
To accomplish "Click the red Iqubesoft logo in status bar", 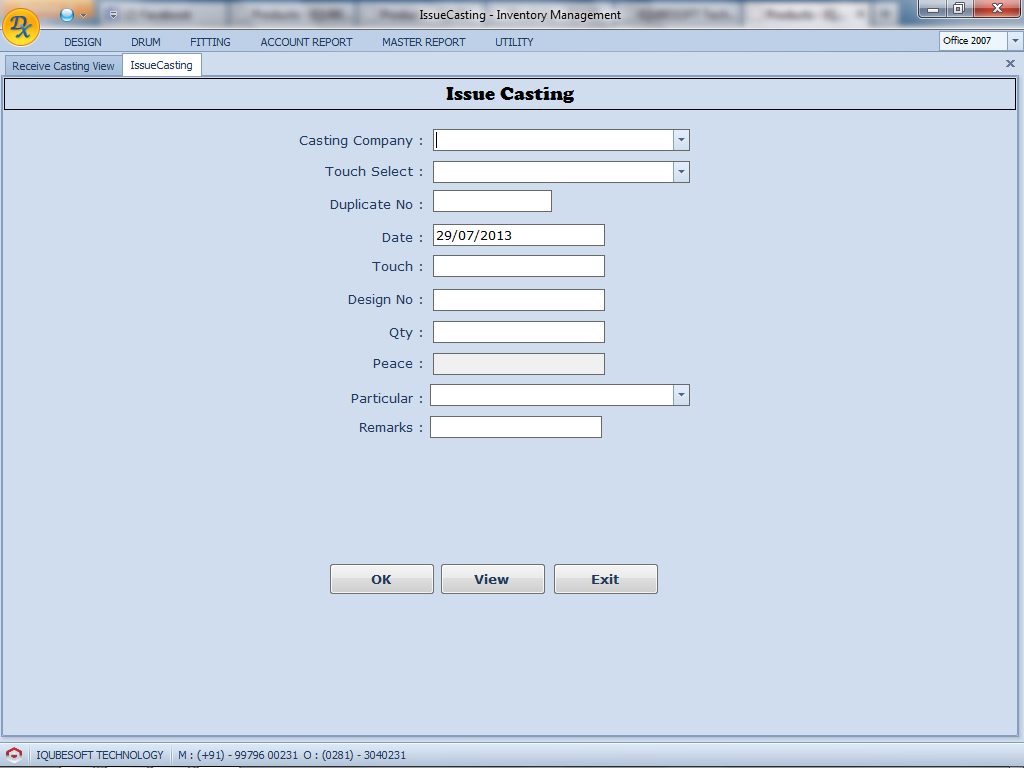I will [14, 755].
